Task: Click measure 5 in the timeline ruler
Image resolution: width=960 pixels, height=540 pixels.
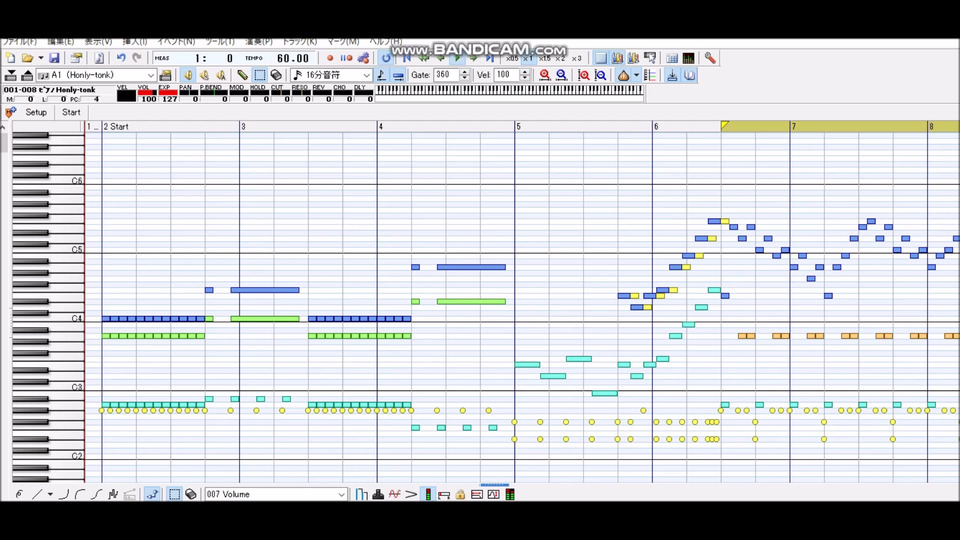Action: pos(519,126)
